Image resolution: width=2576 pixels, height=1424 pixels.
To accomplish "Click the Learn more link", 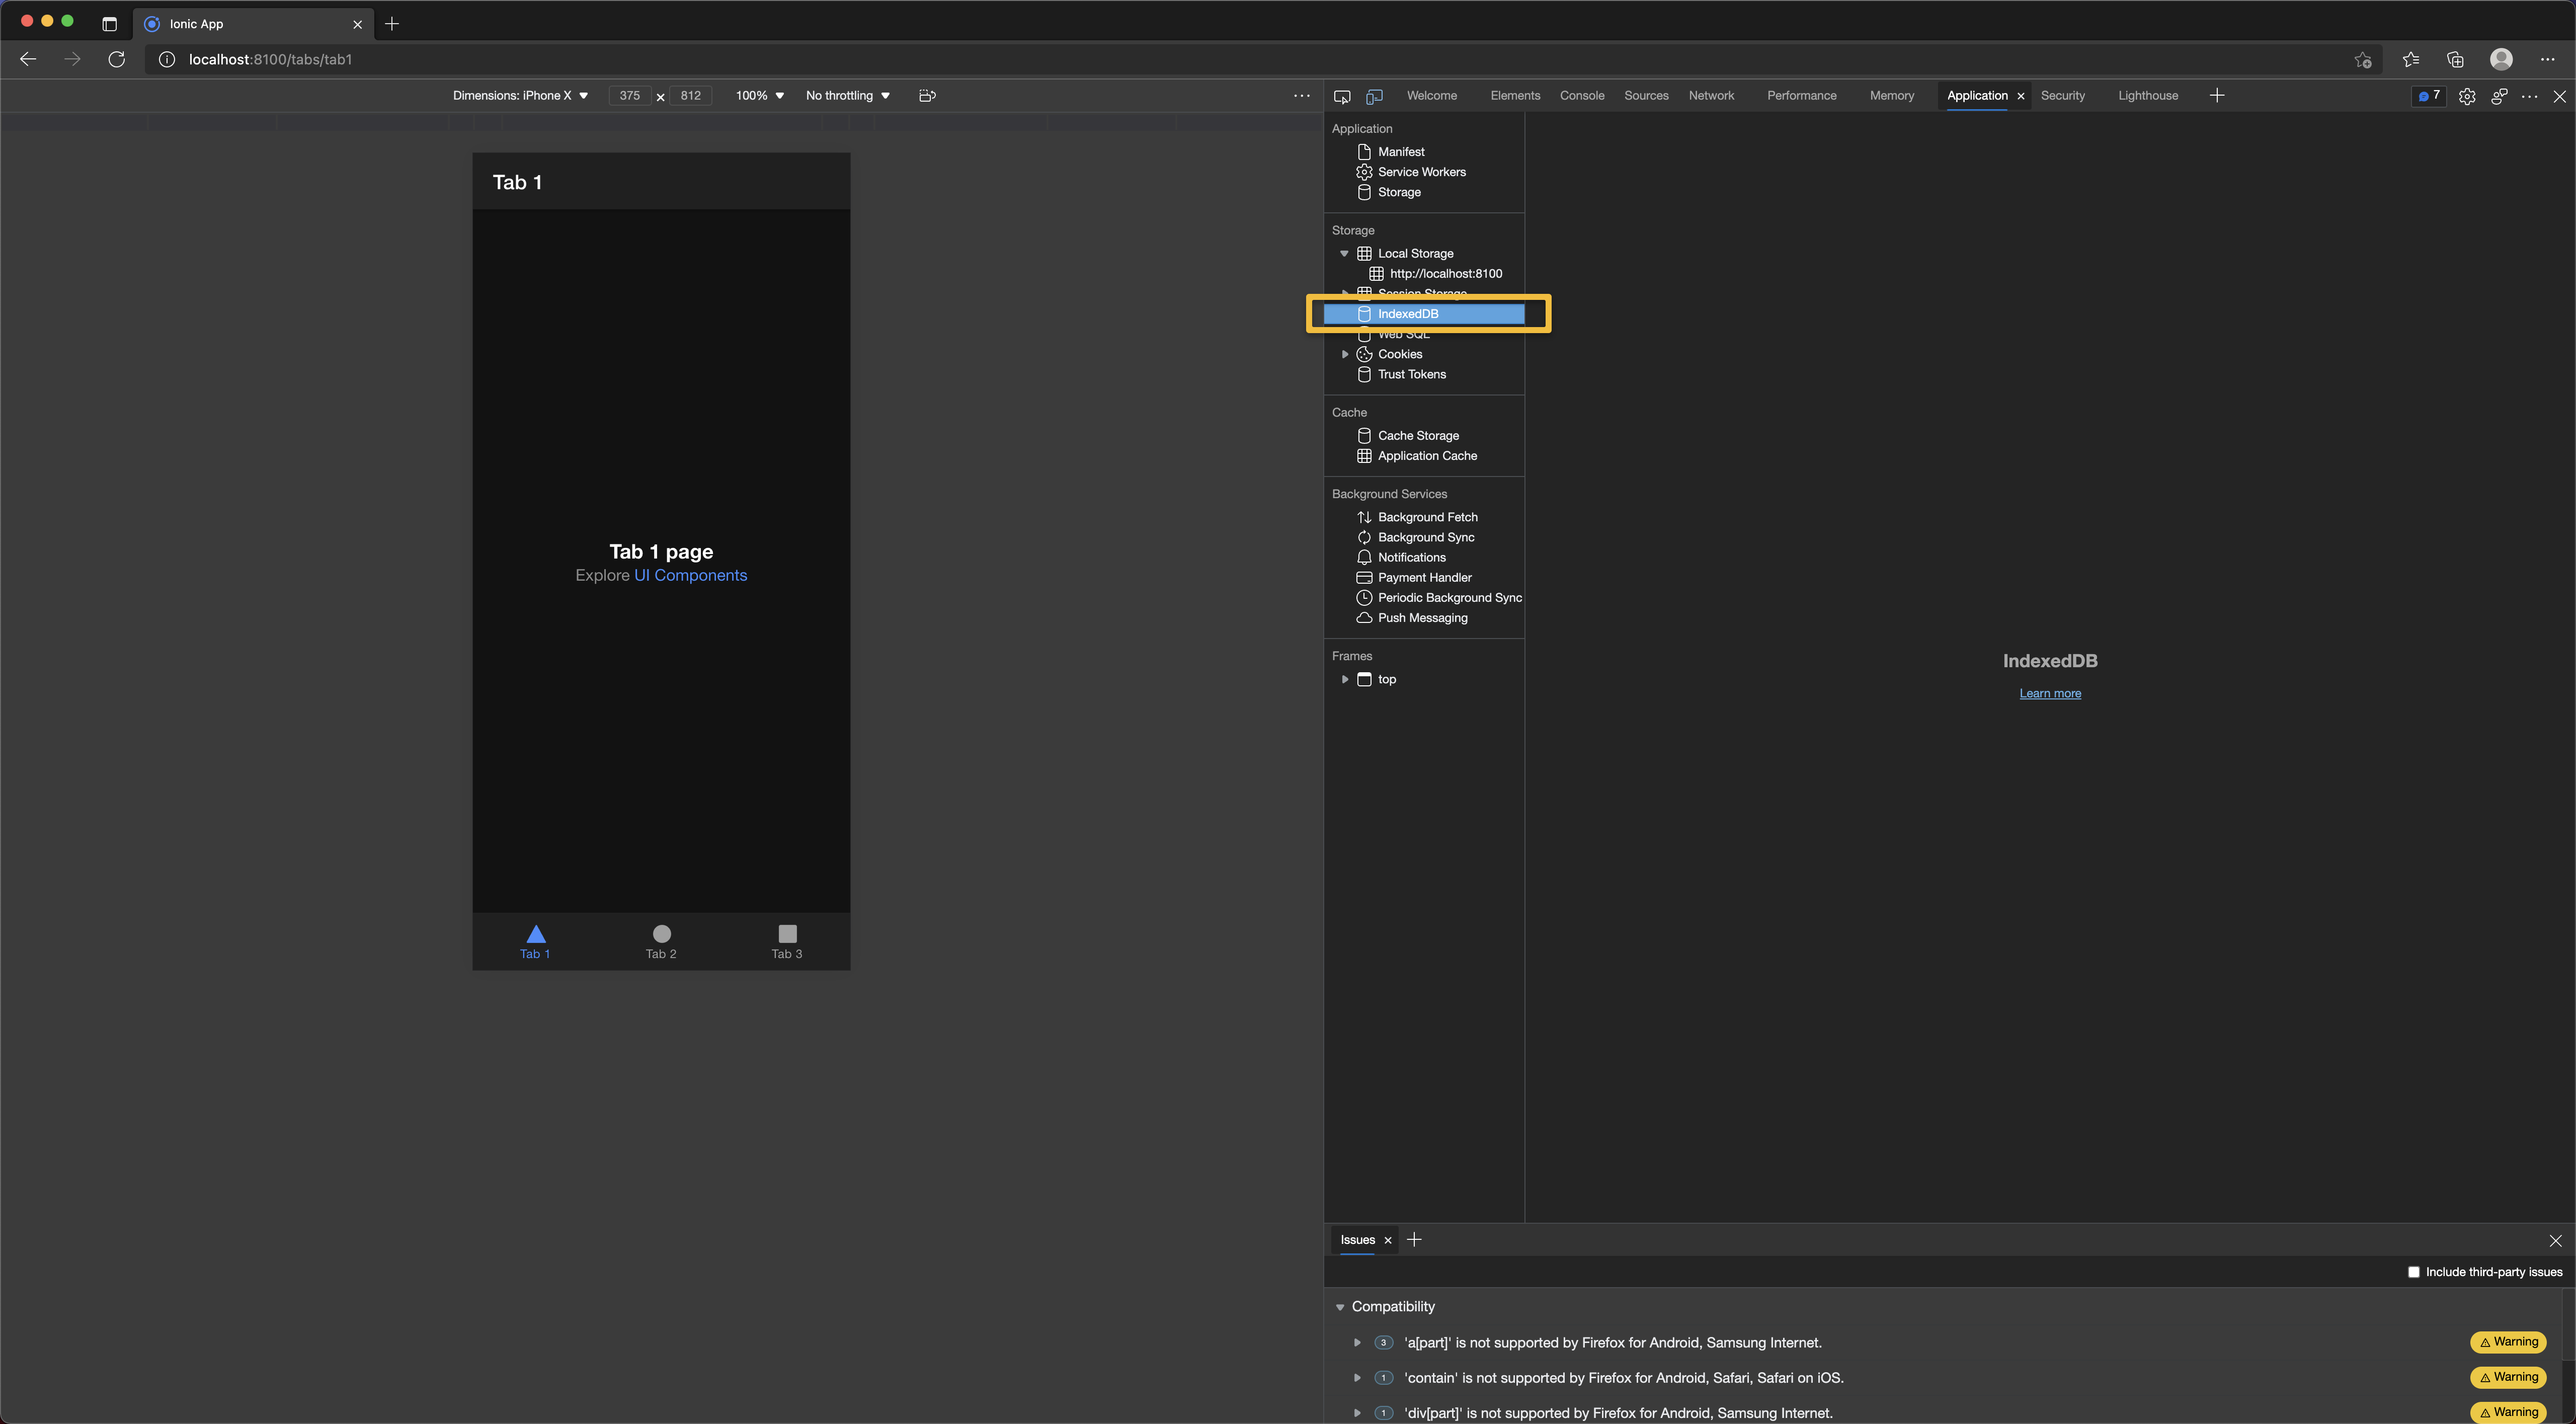I will coord(2049,693).
